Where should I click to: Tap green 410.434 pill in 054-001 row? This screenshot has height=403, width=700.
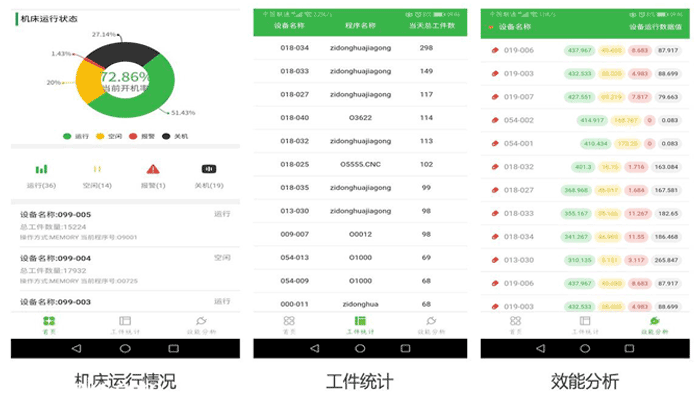click(x=596, y=143)
